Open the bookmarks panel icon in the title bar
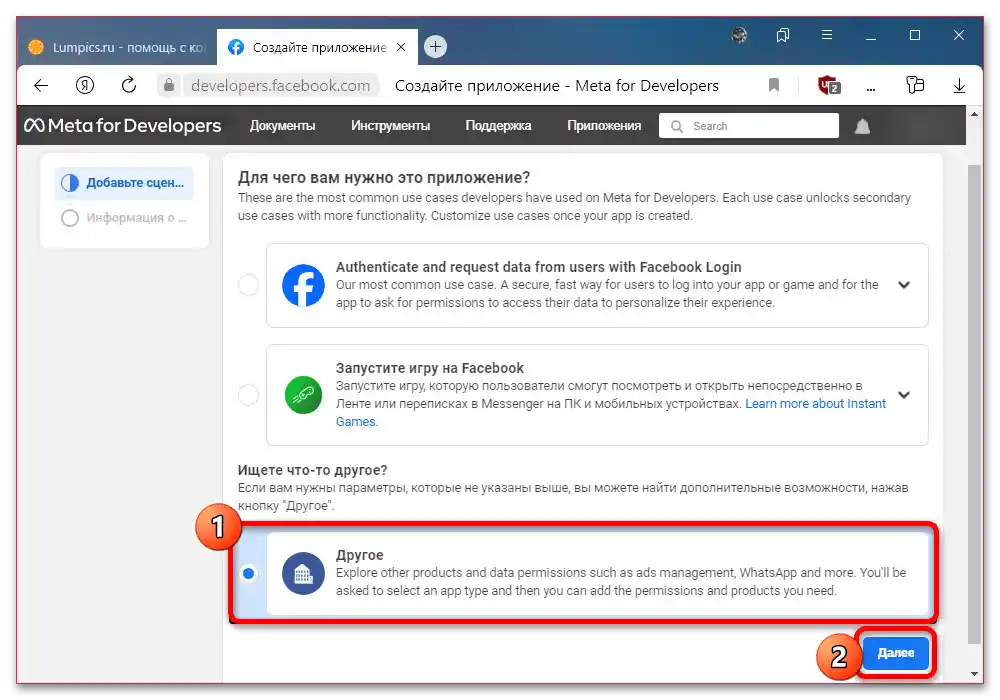The image size is (1000, 700). (x=783, y=35)
